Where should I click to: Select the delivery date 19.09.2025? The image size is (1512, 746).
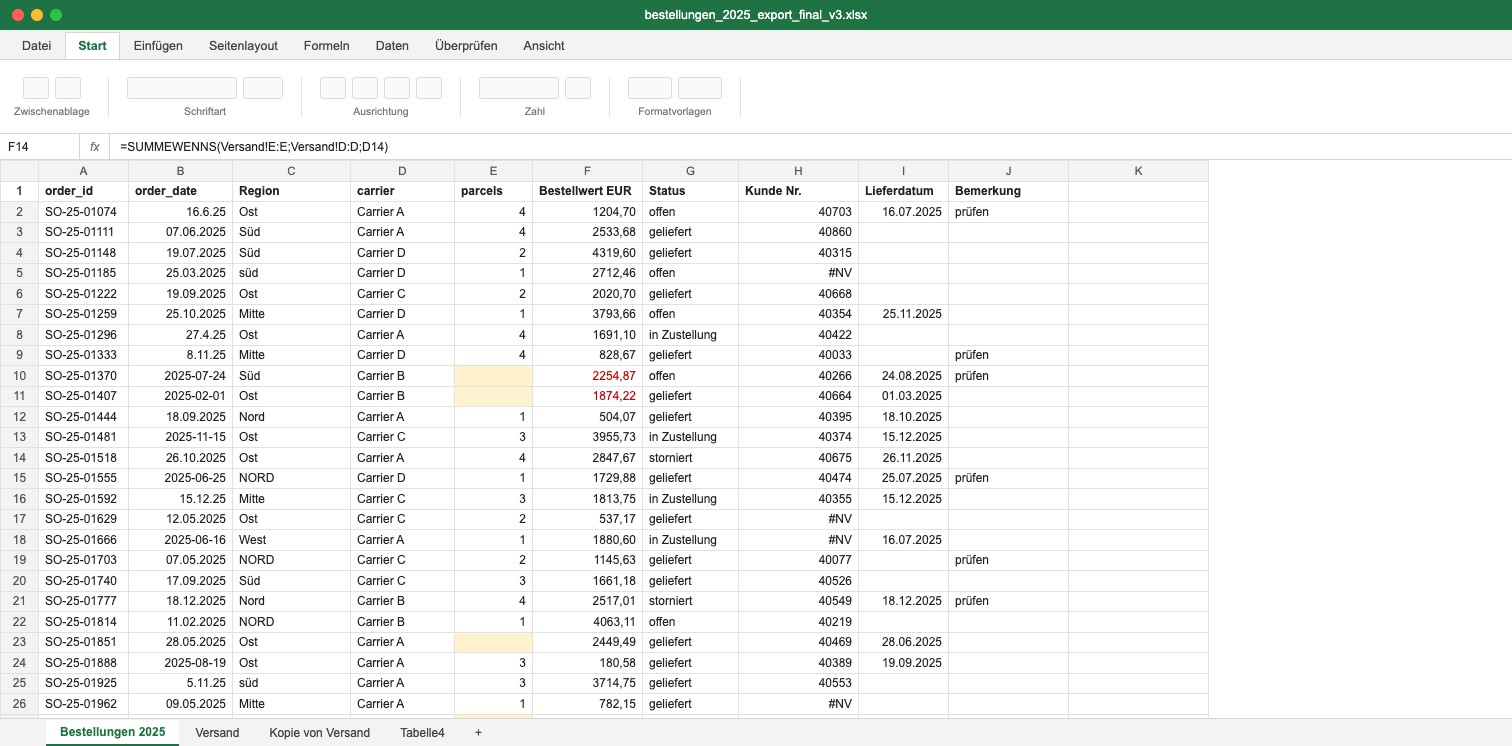903,662
